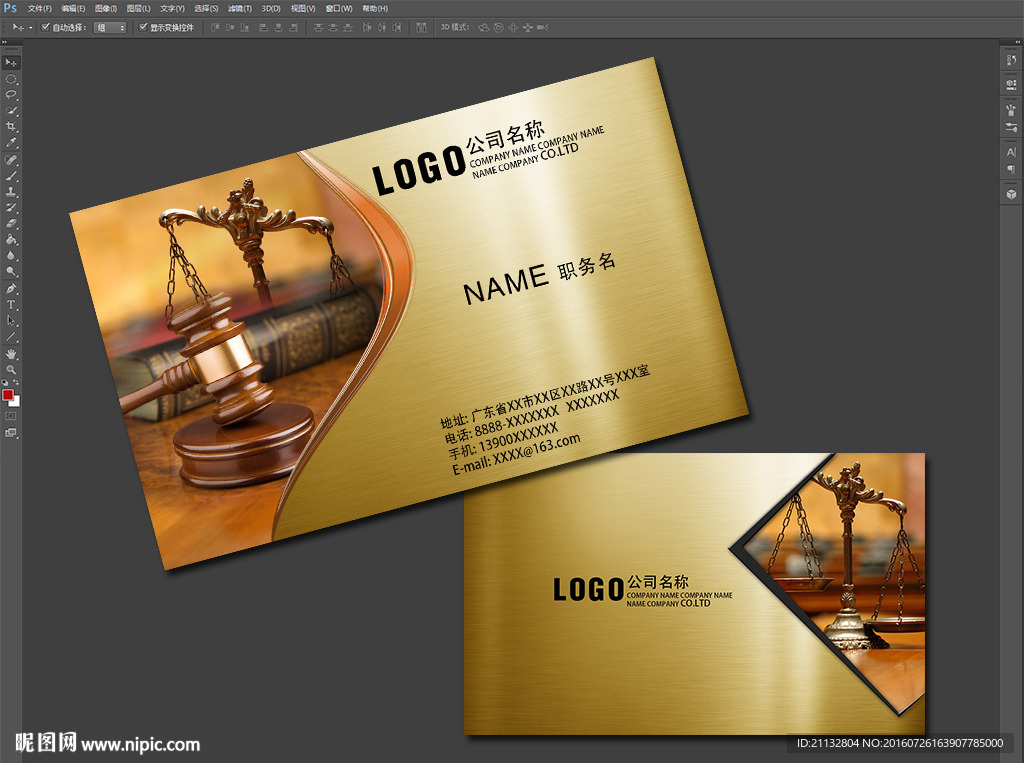Toggle 自动选择 checkbox
Image resolution: width=1024 pixels, height=763 pixels.
[x=46, y=27]
